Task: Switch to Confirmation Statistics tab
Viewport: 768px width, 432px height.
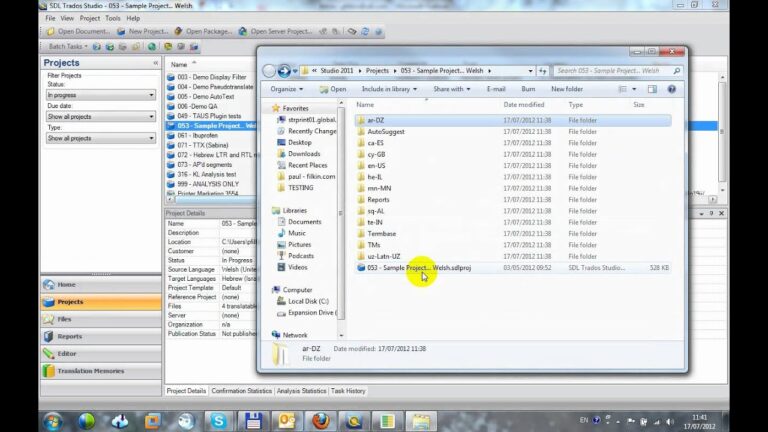Action: coord(241,391)
